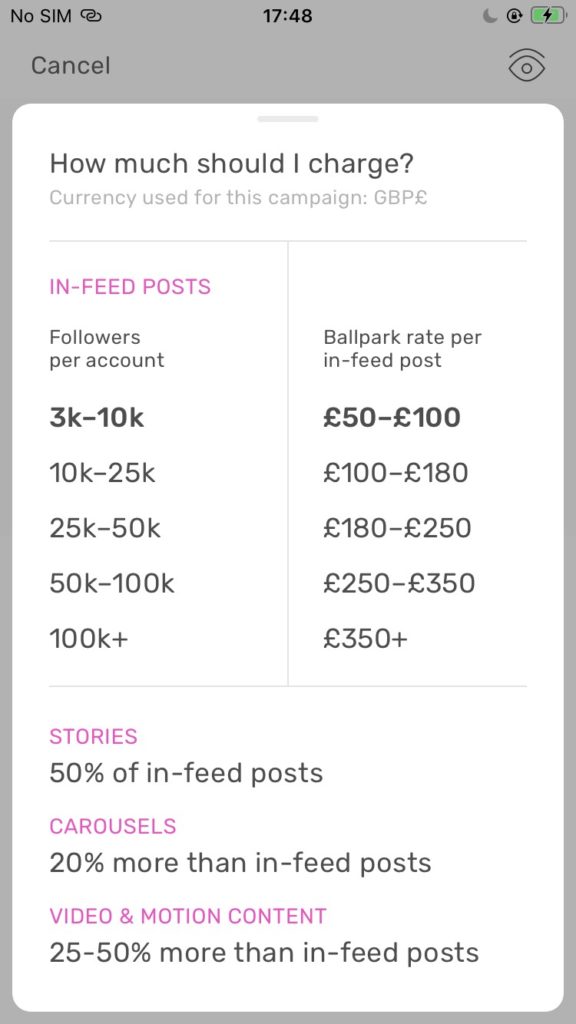The image size is (576, 1024).
Task: Select the 25k–50k followers tier
Action: click(105, 528)
